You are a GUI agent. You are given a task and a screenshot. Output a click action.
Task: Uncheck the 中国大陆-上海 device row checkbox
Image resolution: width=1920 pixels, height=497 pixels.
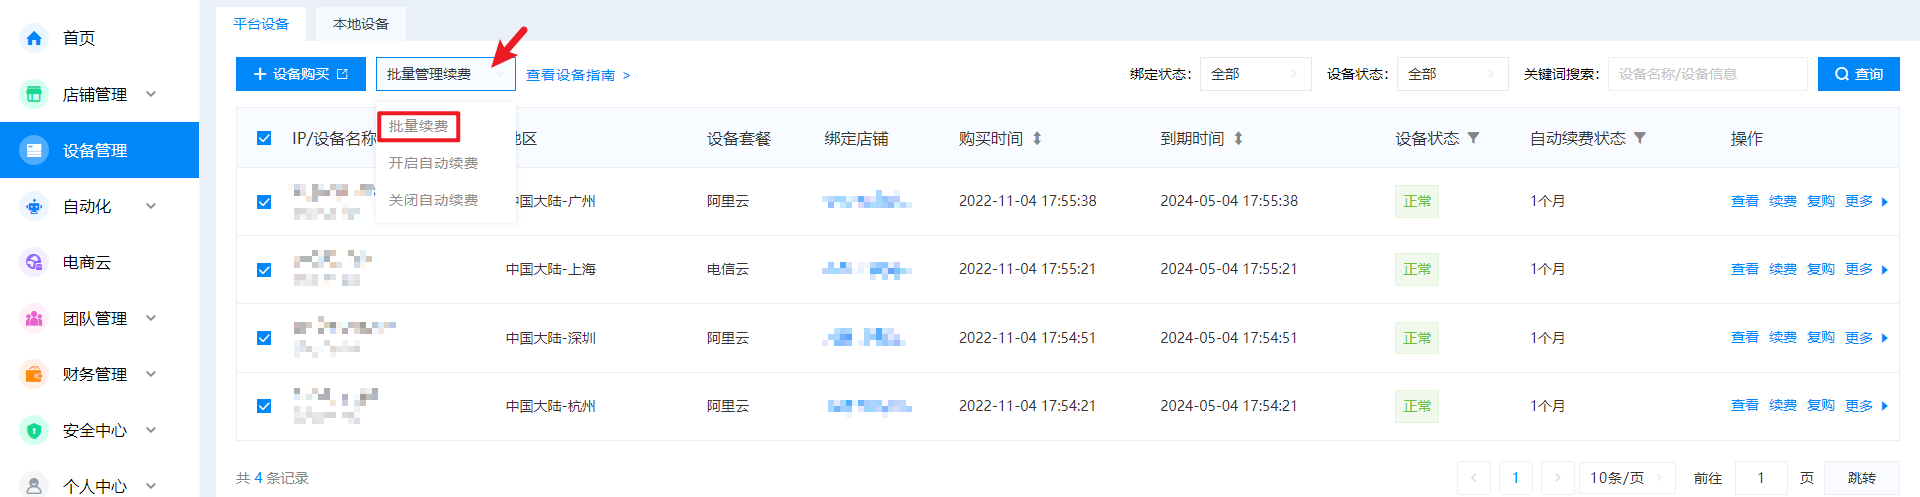coord(264,270)
